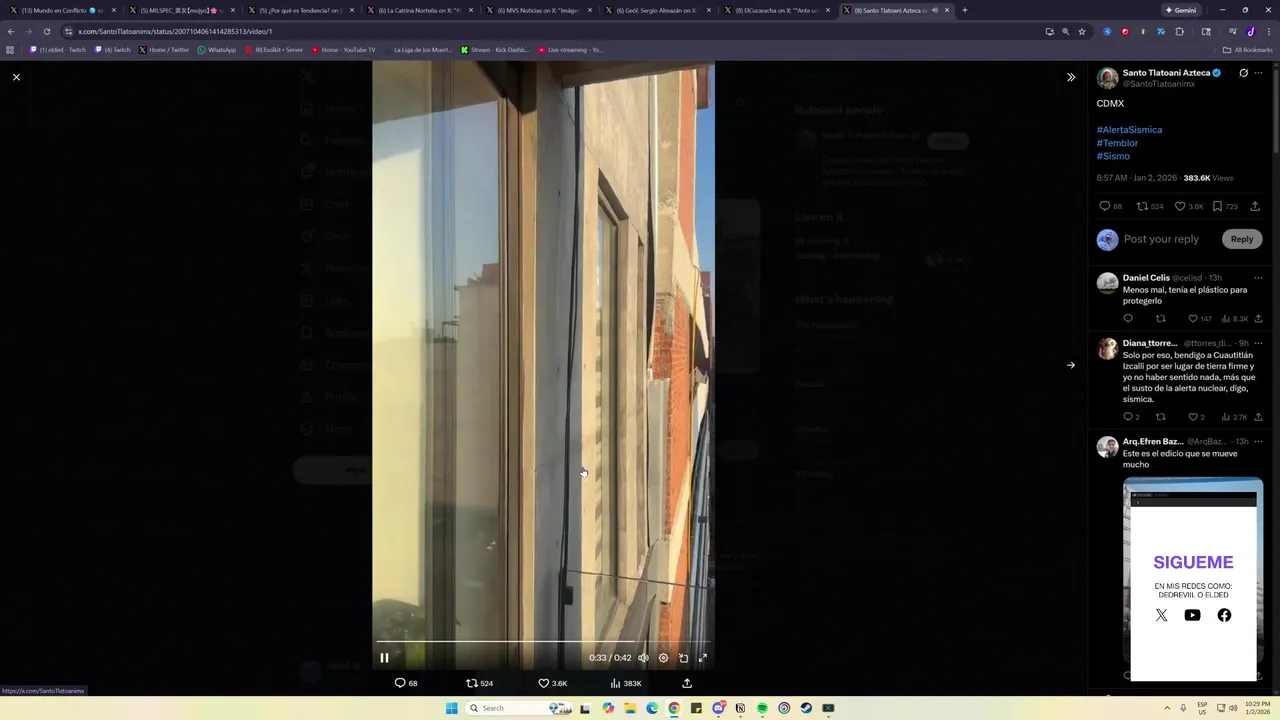Open Steam from the taskbar
The image size is (1280, 720).
(x=806, y=708)
